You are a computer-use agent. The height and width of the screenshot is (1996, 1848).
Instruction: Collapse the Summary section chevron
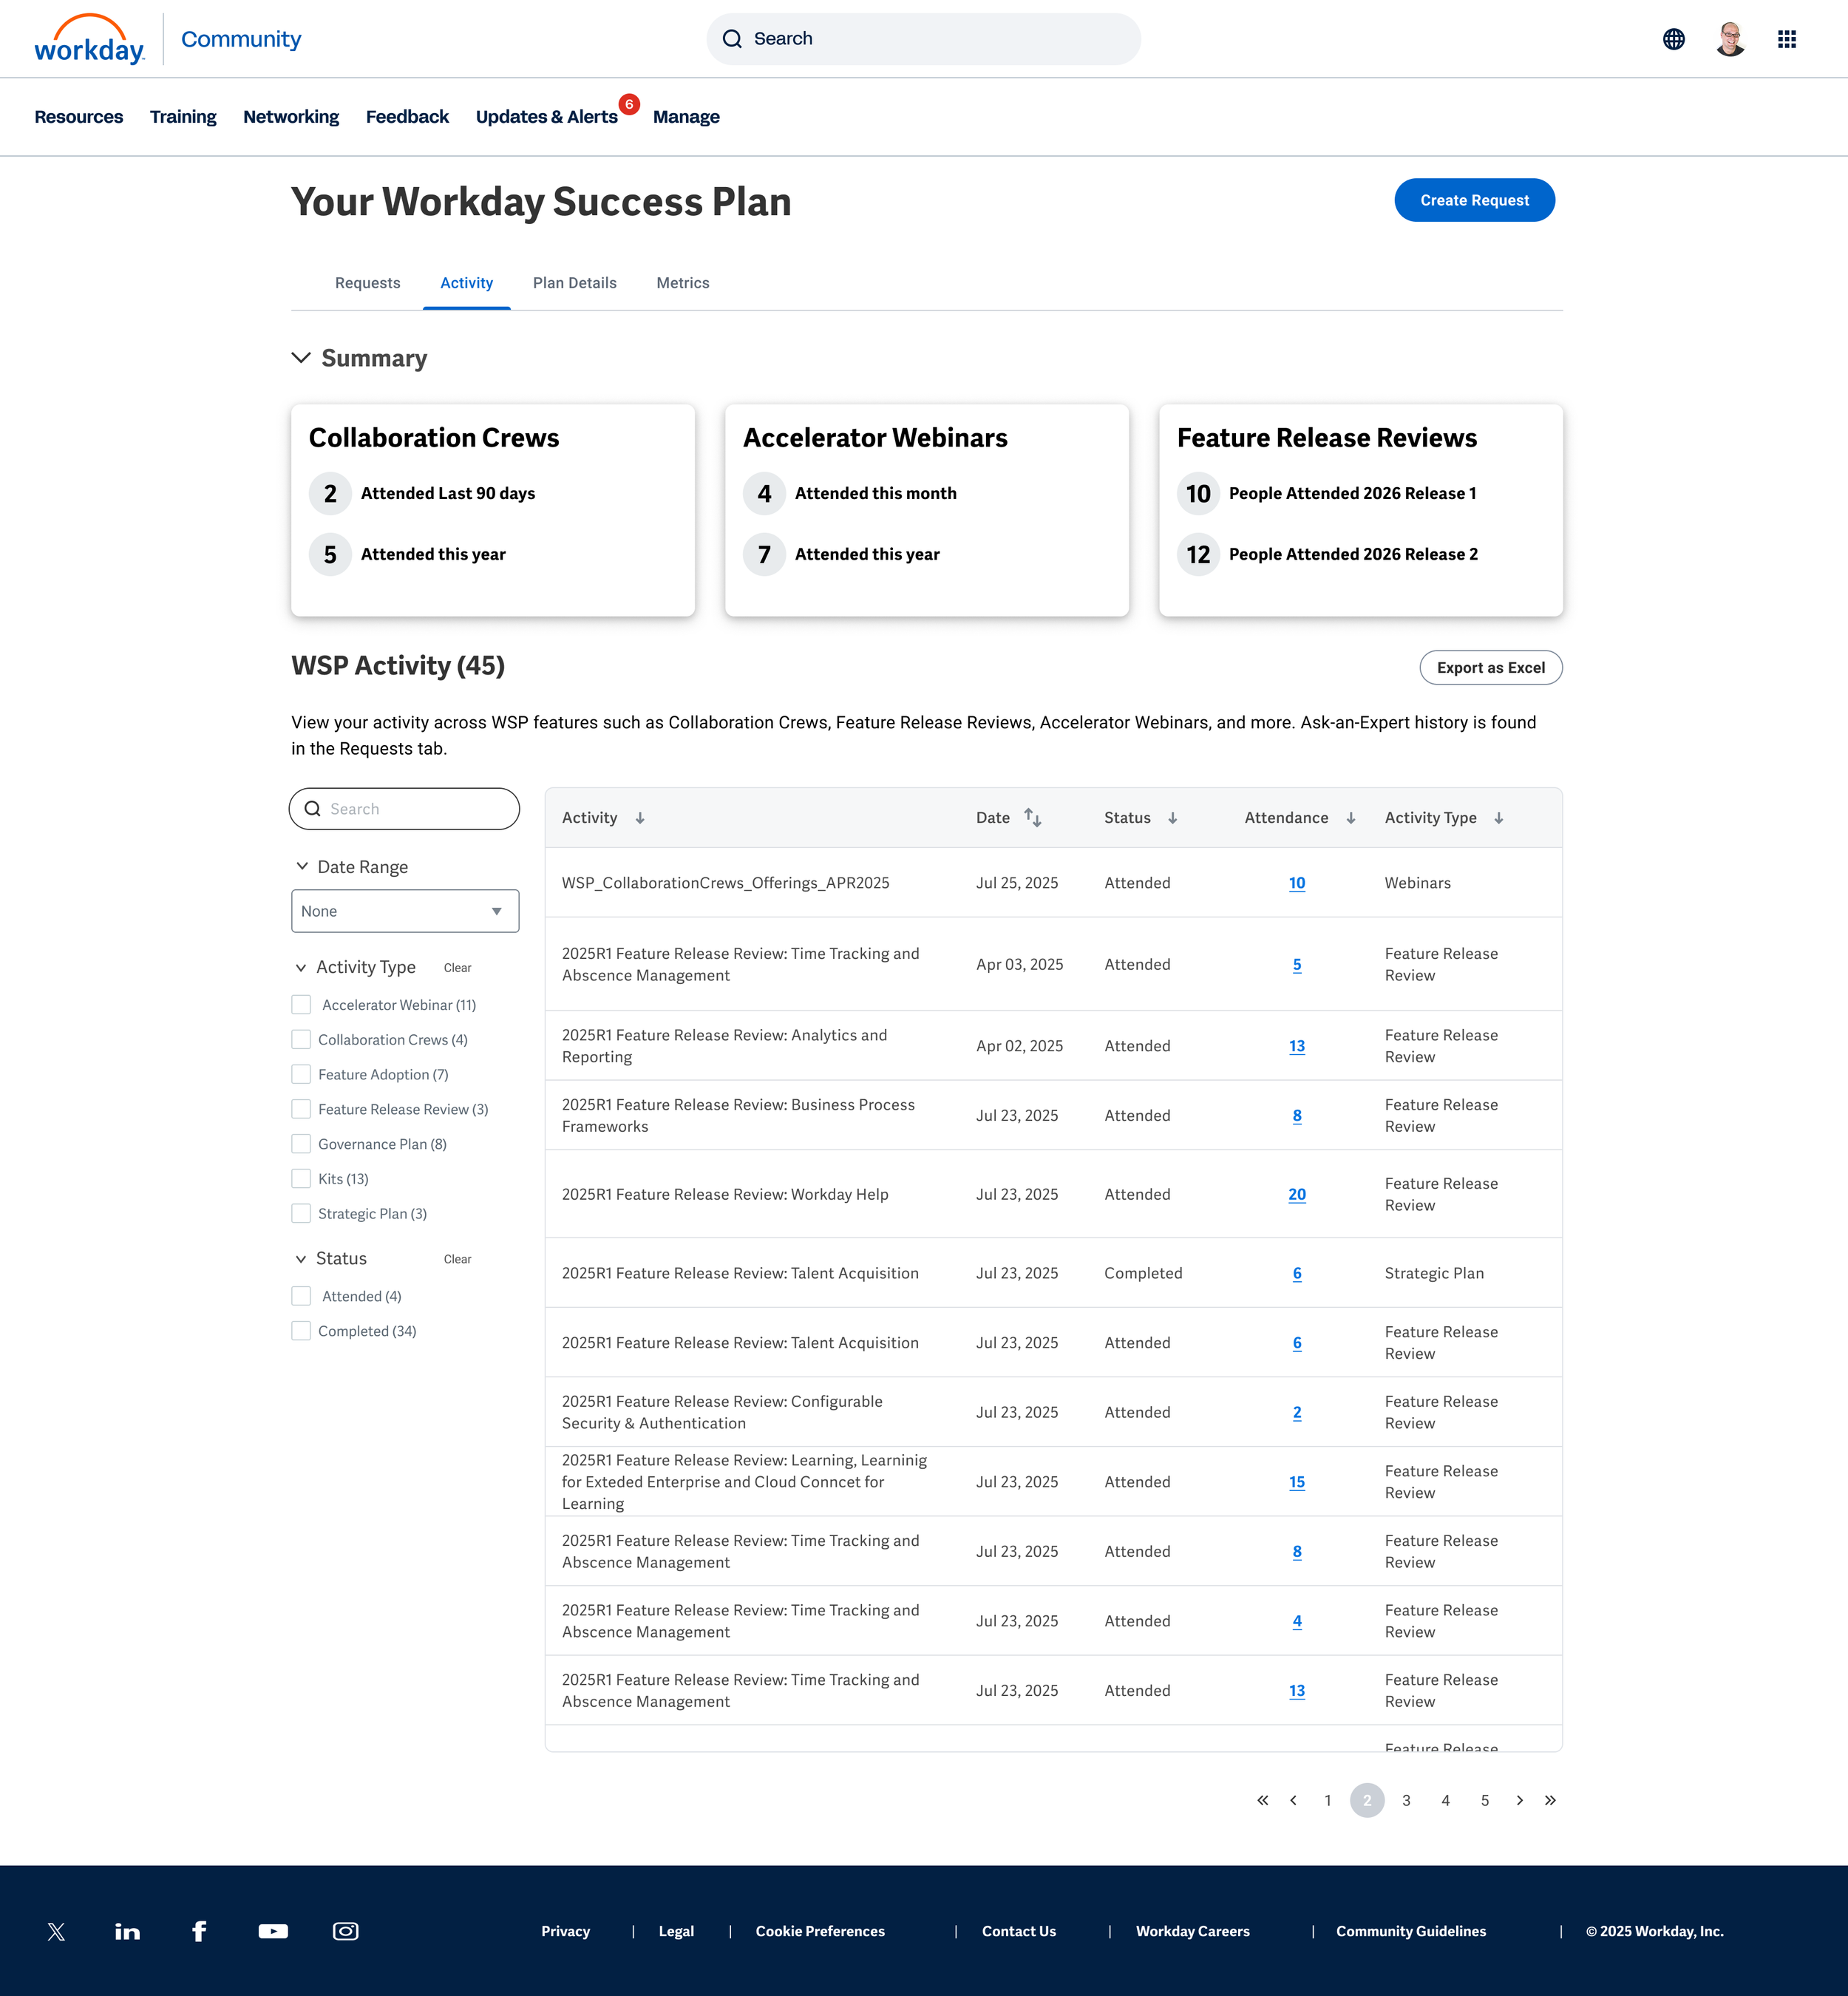click(x=301, y=358)
